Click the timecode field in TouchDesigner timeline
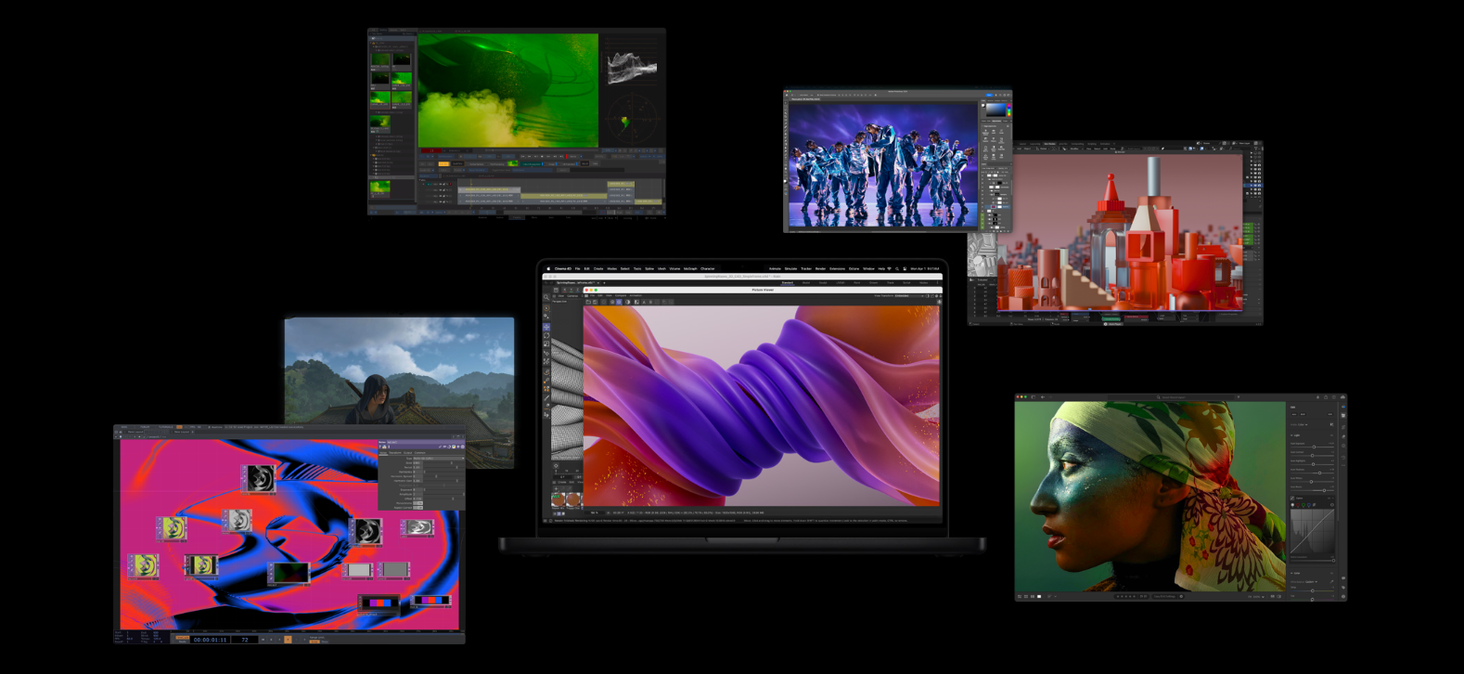The height and width of the screenshot is (674, 1464). coord(210,640)
